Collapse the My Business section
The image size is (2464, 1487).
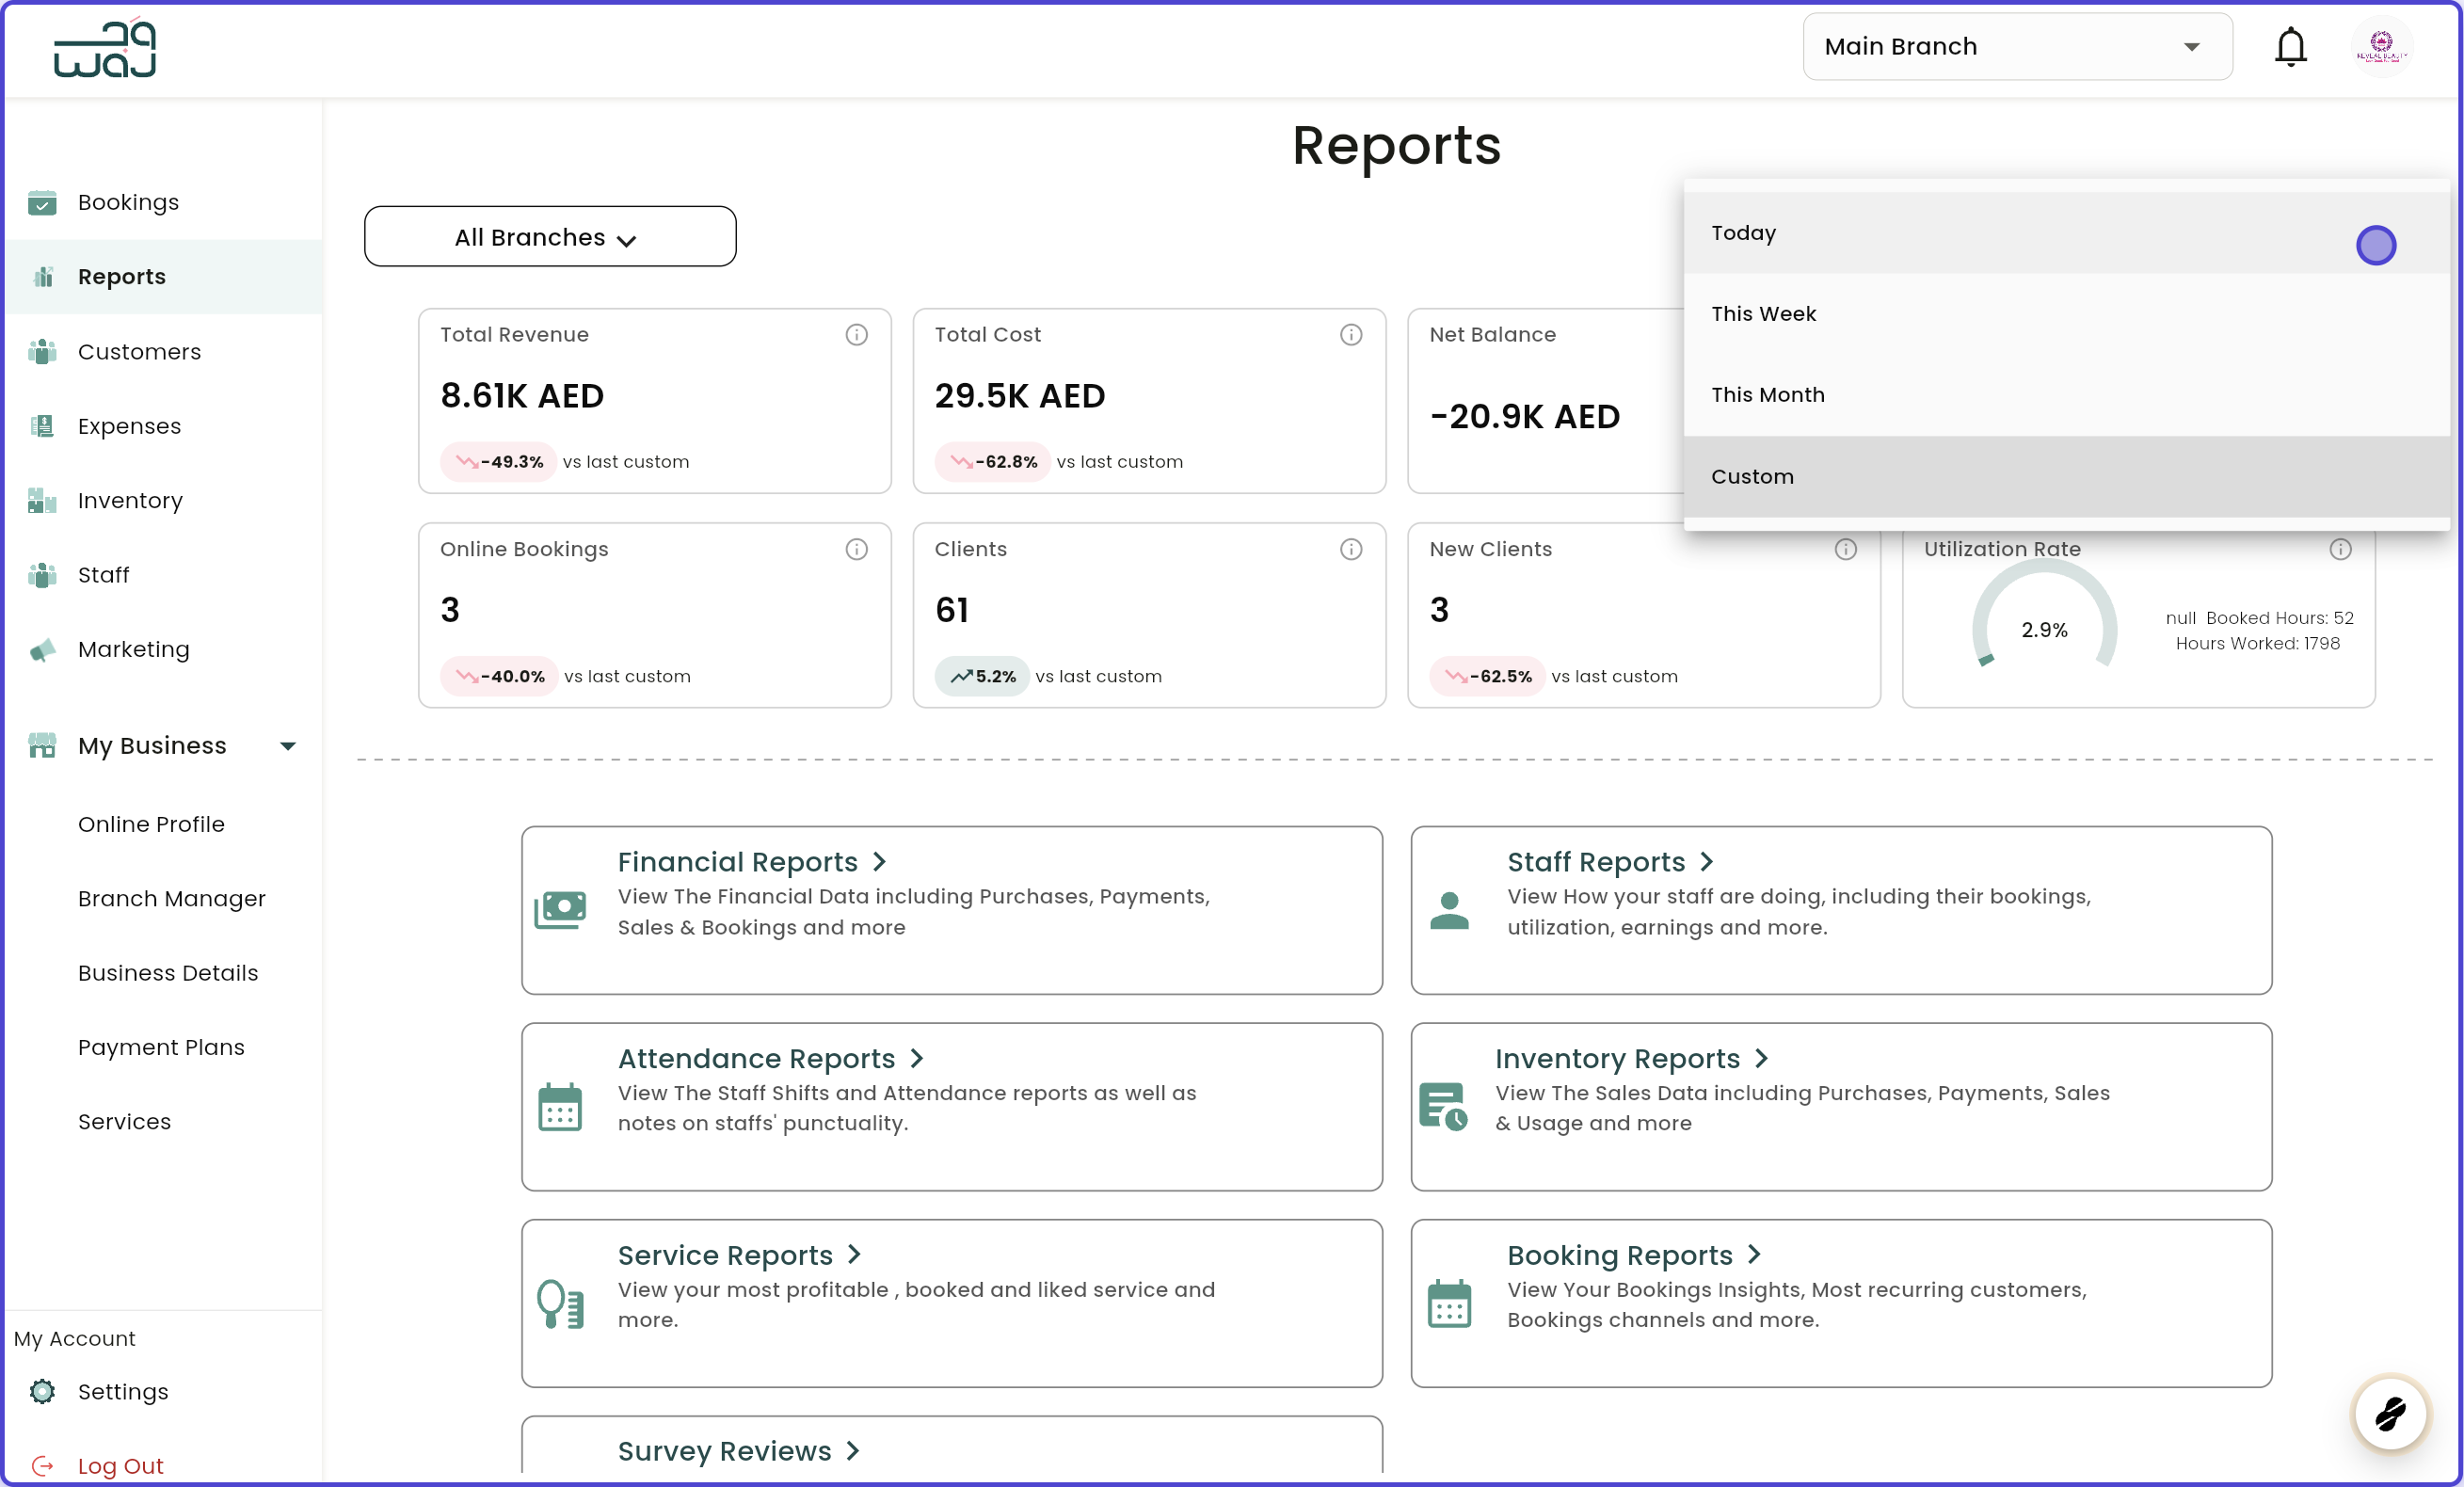[288, 745]
